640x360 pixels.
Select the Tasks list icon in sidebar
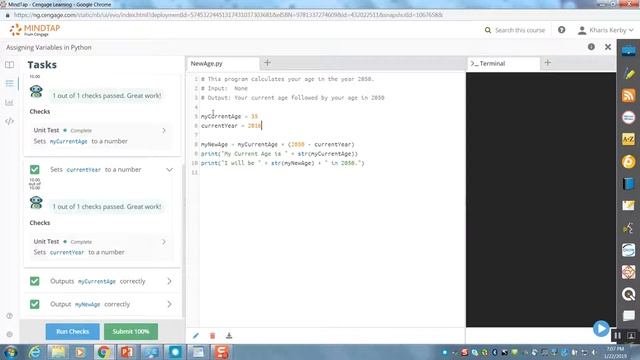(x=9, y=83)
